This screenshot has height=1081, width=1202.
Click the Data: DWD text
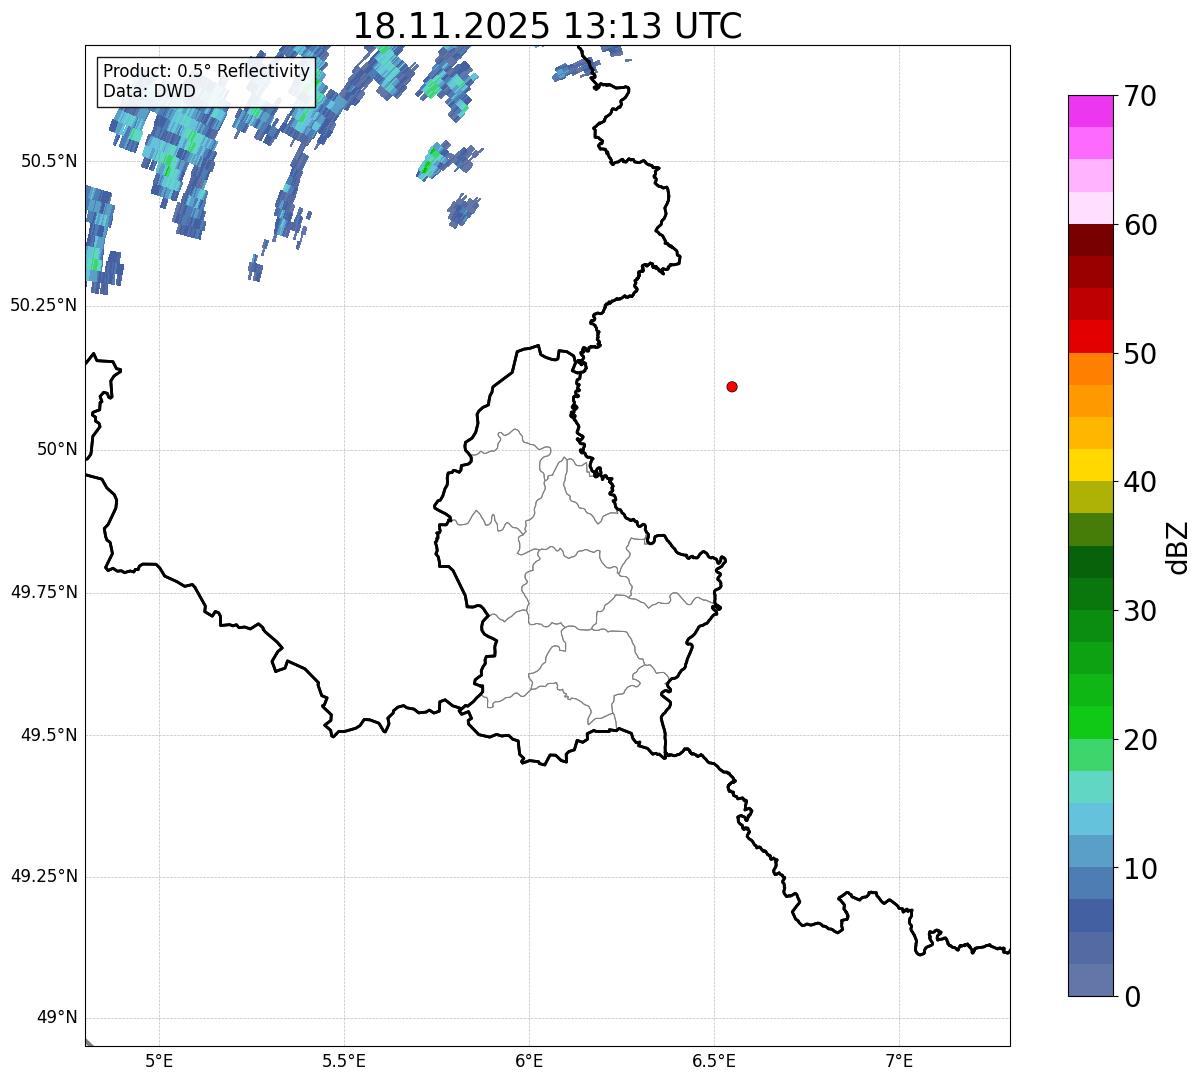click(x=149, y=92)
